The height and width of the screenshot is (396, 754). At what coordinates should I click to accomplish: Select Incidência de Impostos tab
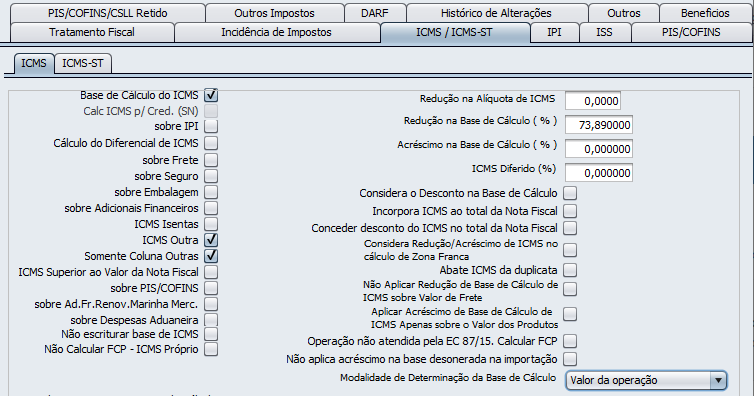[277, 32]
